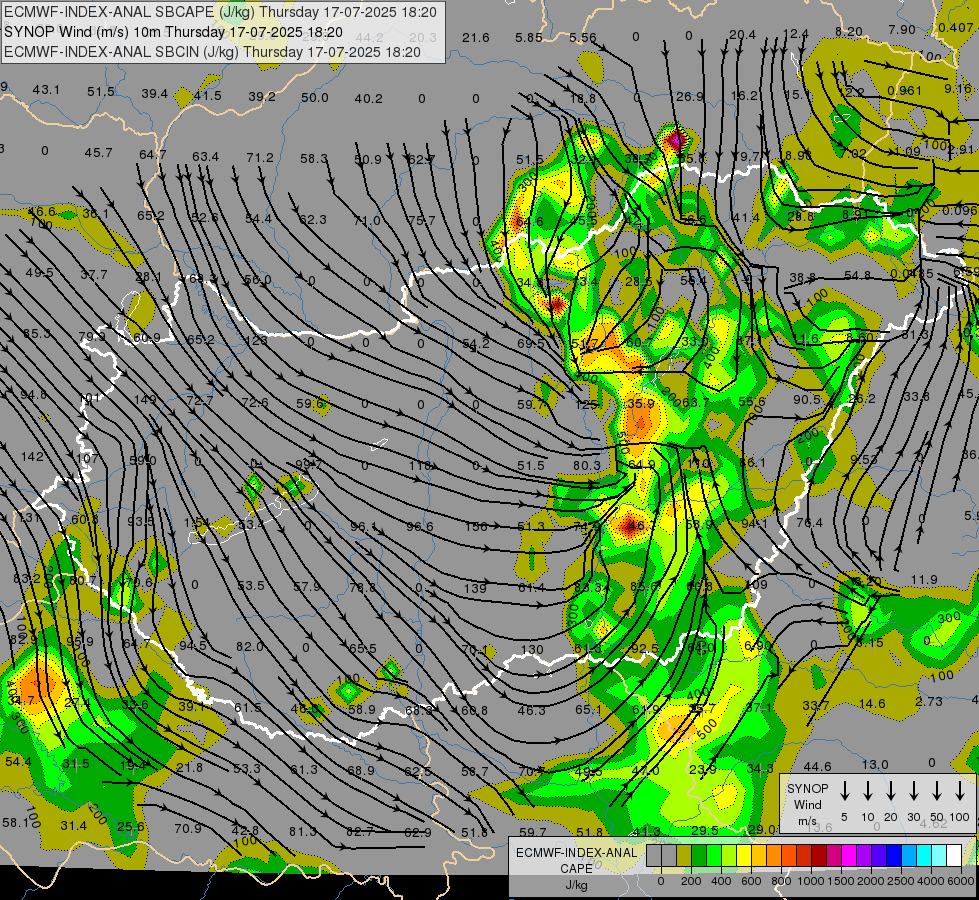Click the map value 81.3
The image size is (979, 900).
click(x=303, y=831)
